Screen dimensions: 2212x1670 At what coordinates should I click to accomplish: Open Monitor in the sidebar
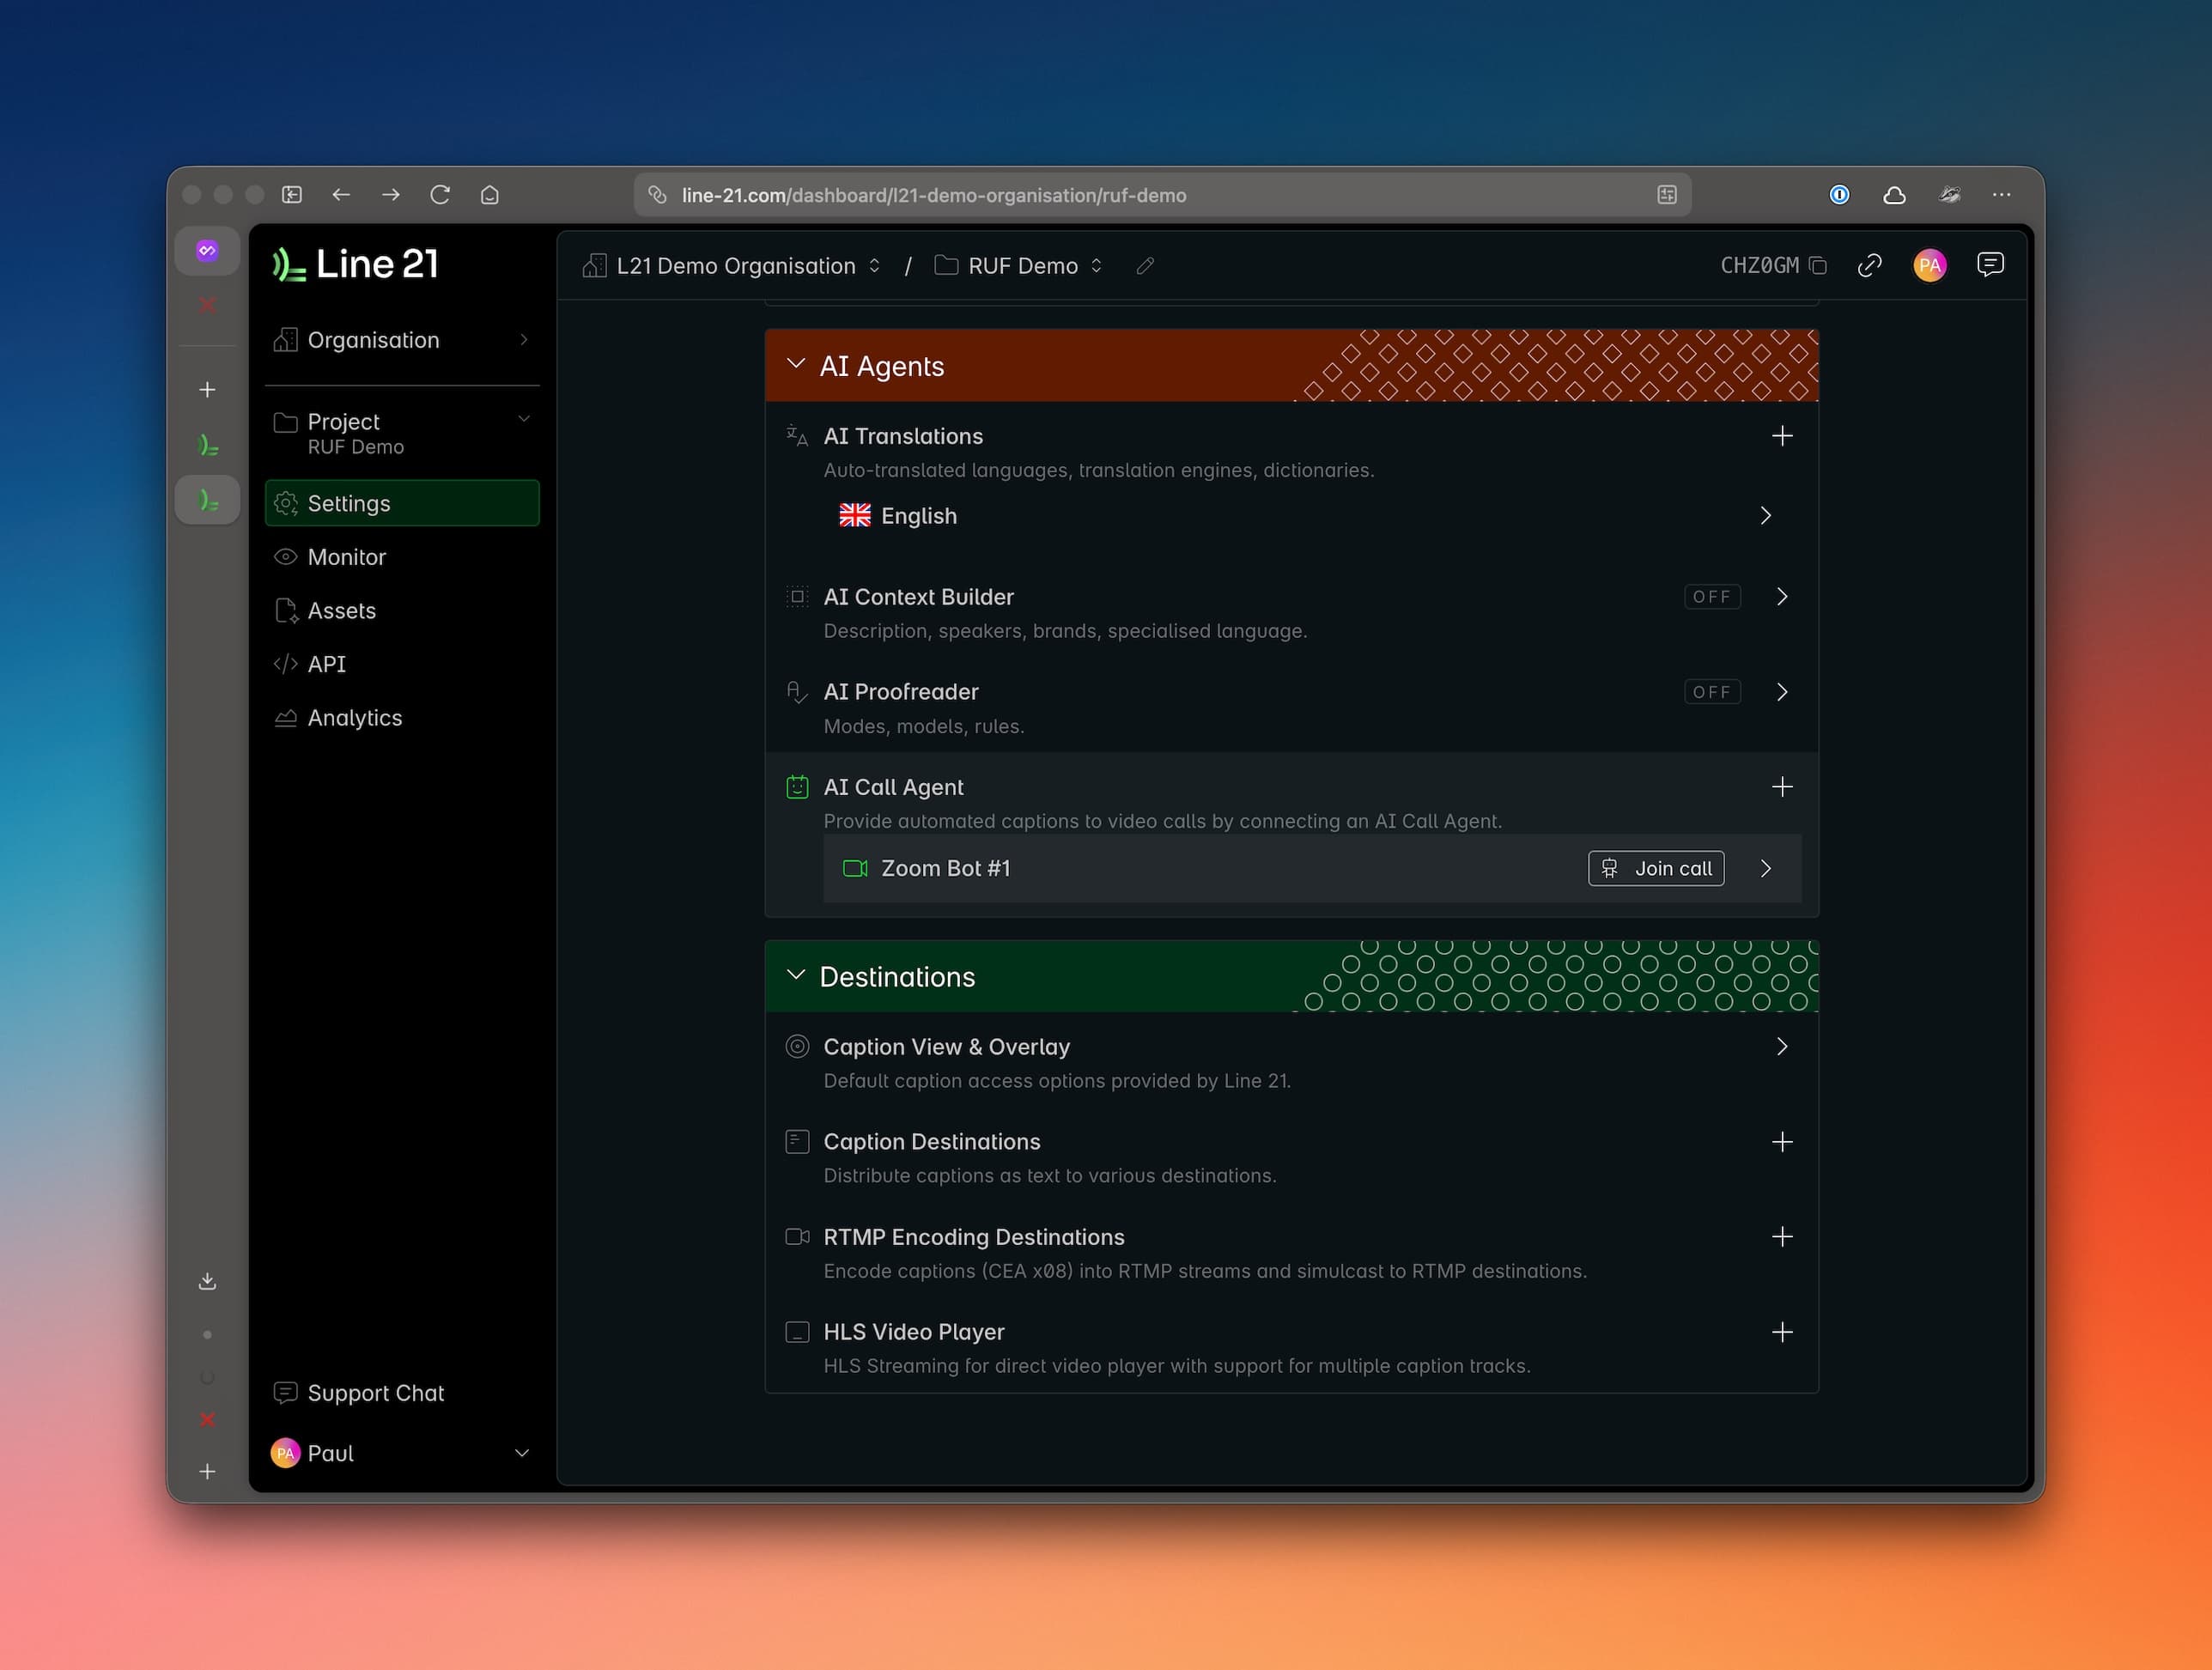[346, 557]
